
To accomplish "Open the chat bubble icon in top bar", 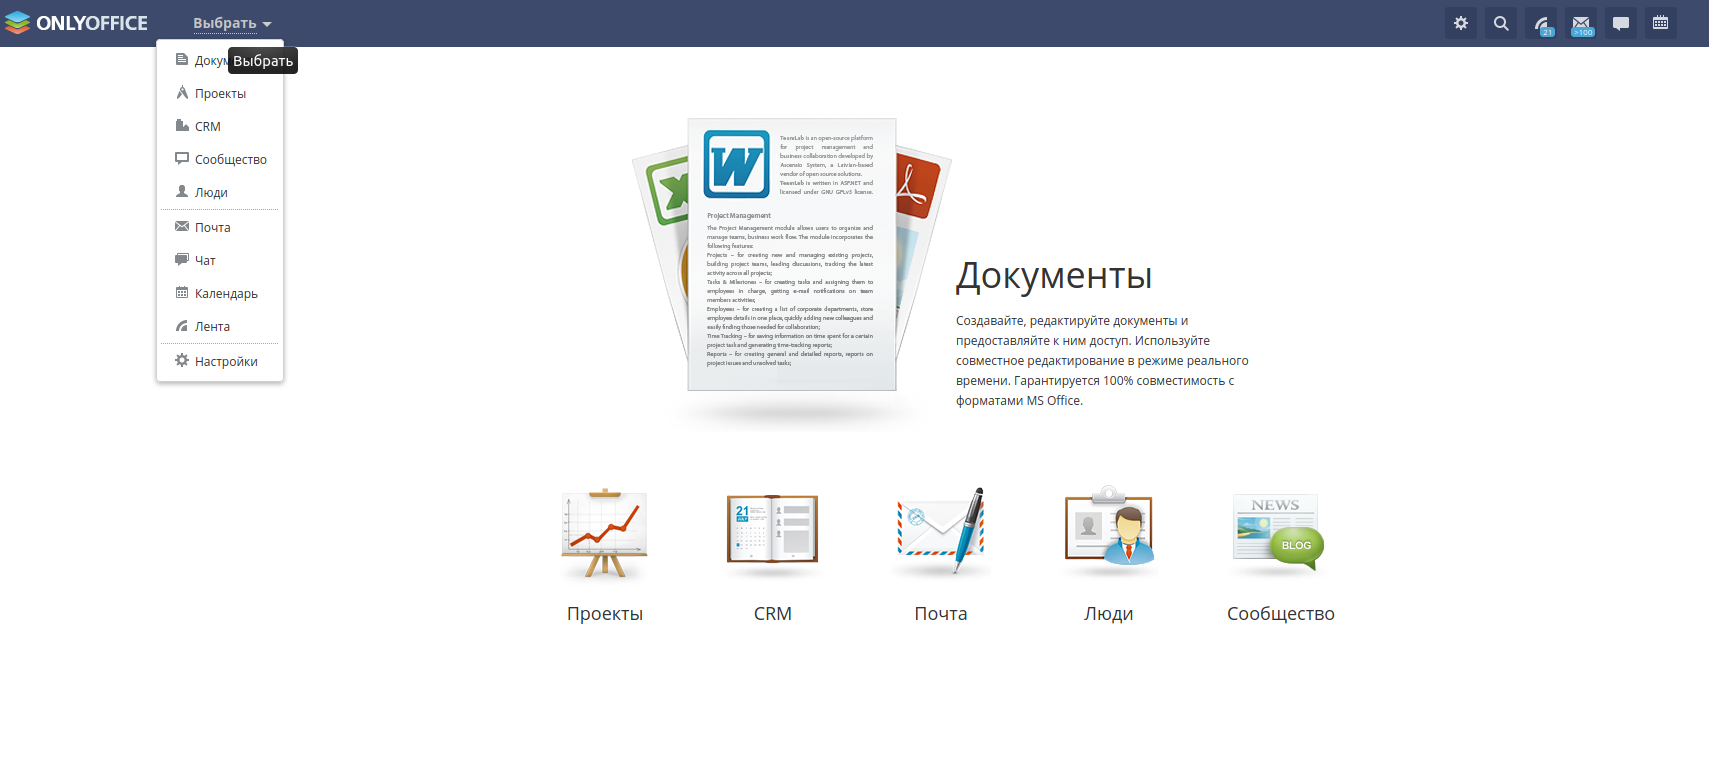I will pos(1621,23).
